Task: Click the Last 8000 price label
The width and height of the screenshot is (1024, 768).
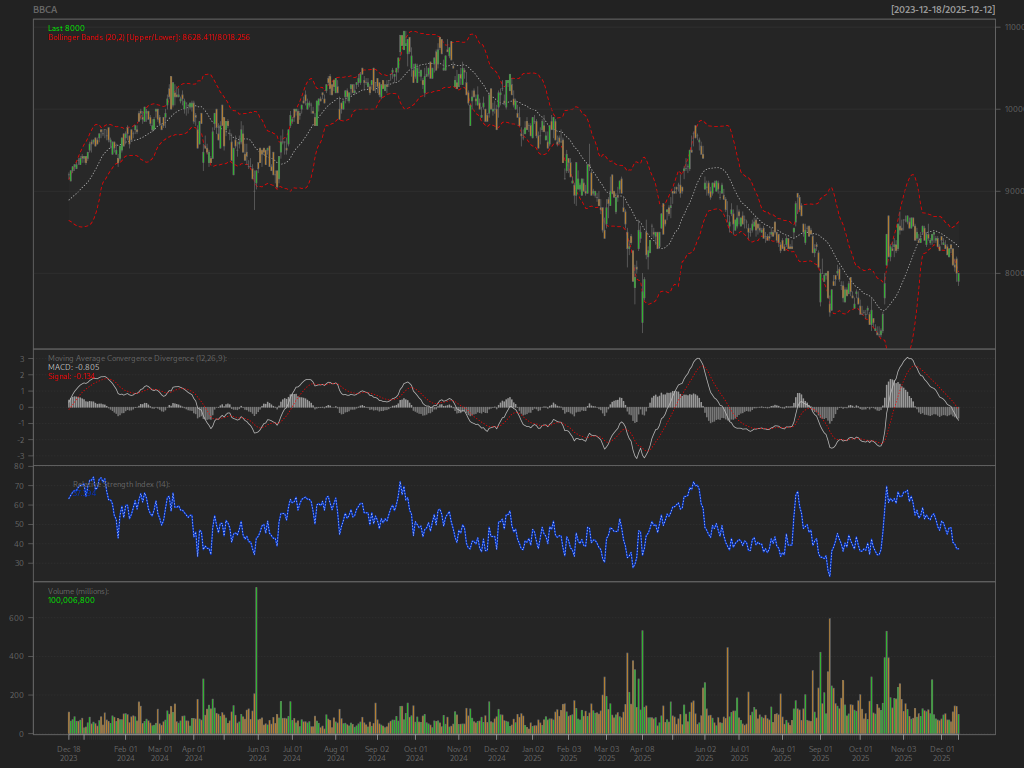Action: (66, 28)
